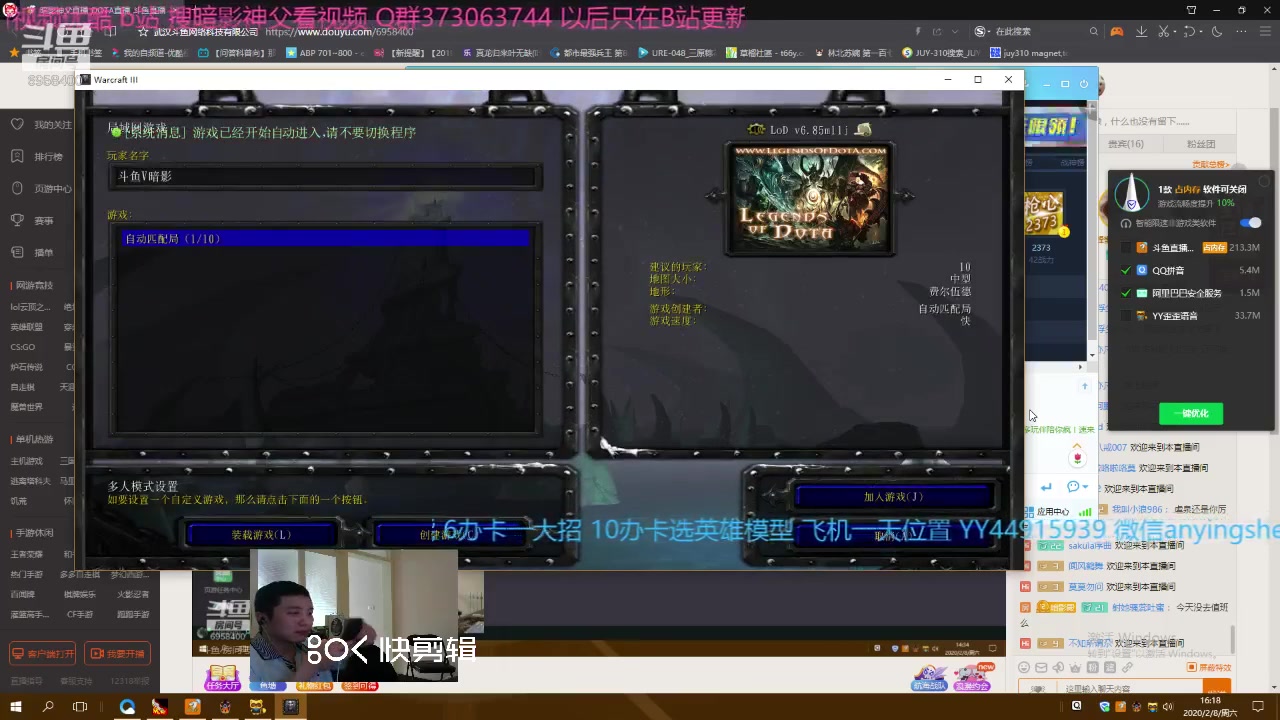Click the player name field 斗鱼V暗影
Viewport: 1280px width, 720px height.
(325, 176)
